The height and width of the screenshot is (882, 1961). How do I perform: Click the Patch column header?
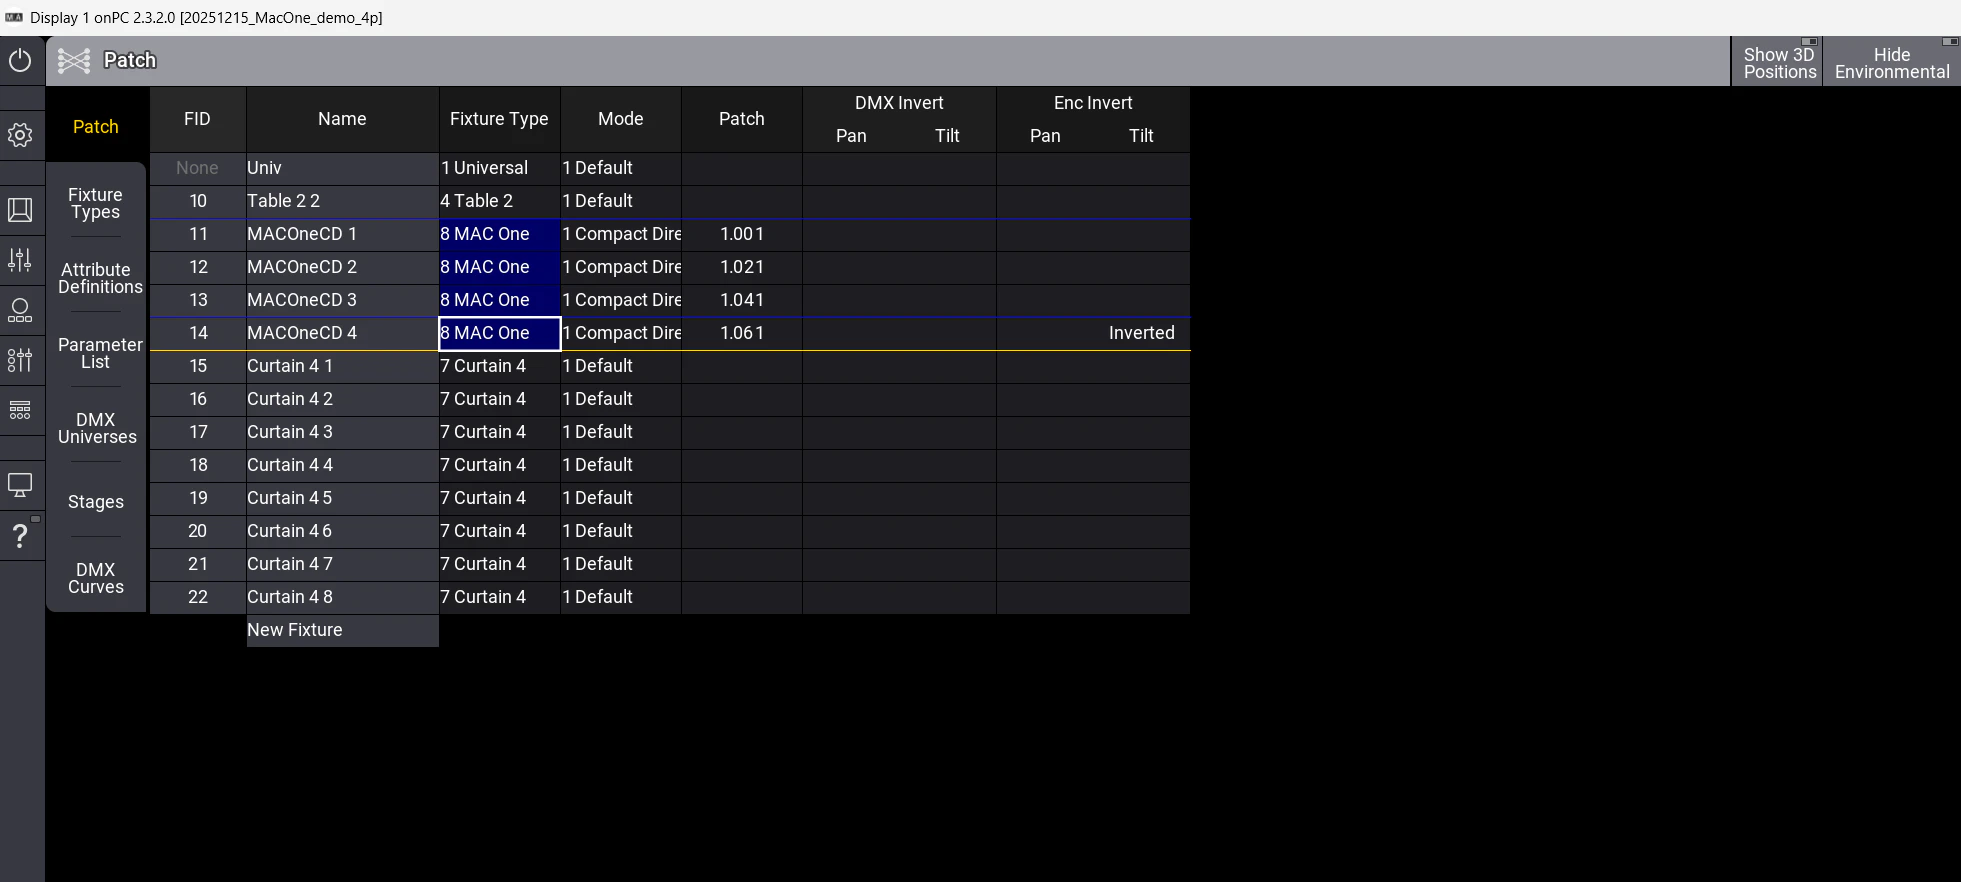coord(742,119)
